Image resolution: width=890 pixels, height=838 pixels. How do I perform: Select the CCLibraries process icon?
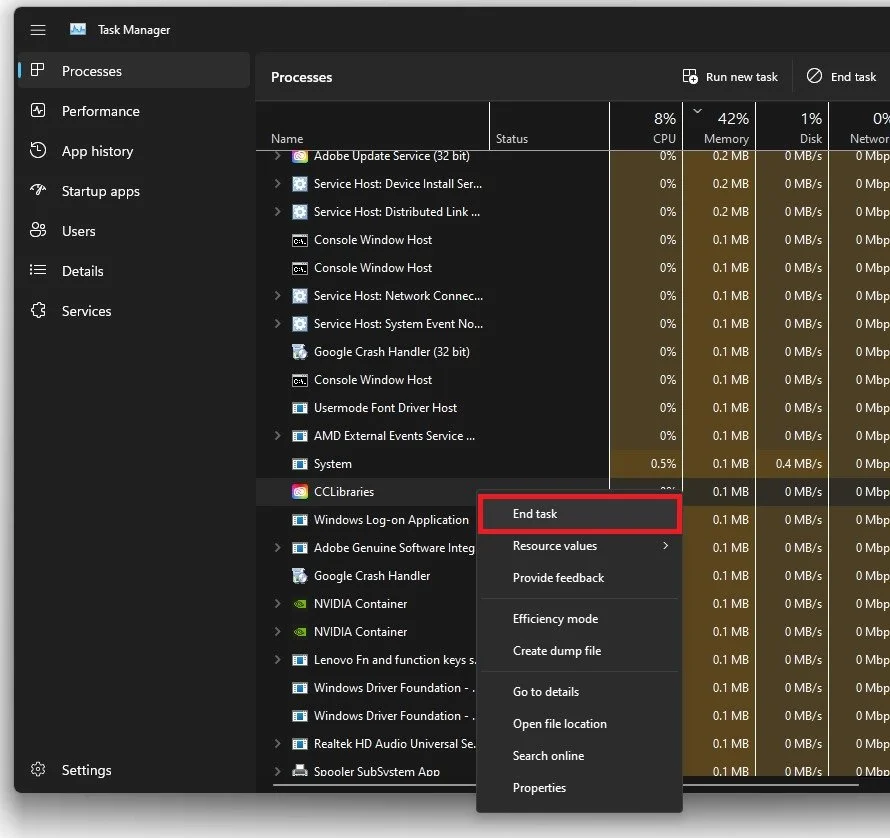pos(300,492)
